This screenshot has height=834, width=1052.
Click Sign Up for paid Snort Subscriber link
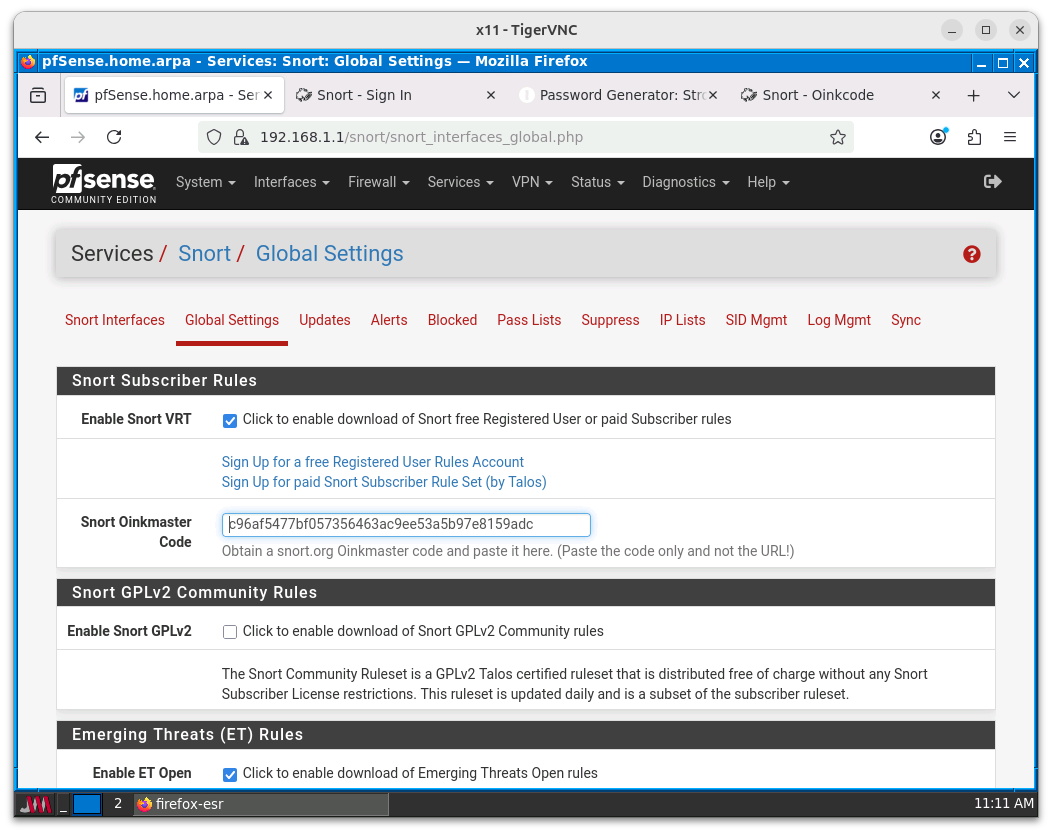tap(384, 482)
